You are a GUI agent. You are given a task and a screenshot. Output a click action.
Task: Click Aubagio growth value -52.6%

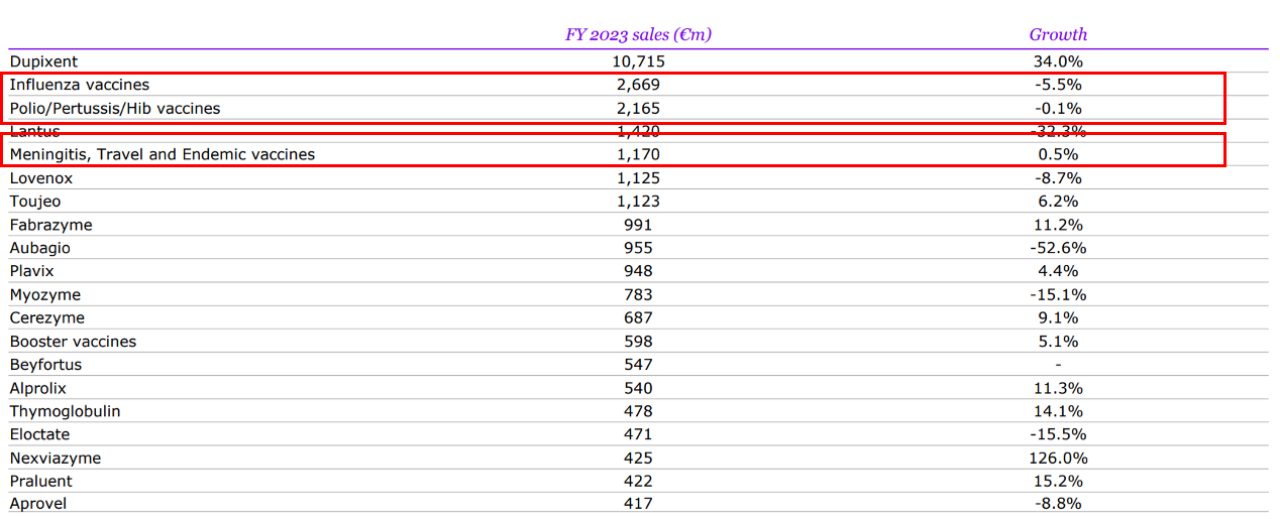1058,248
